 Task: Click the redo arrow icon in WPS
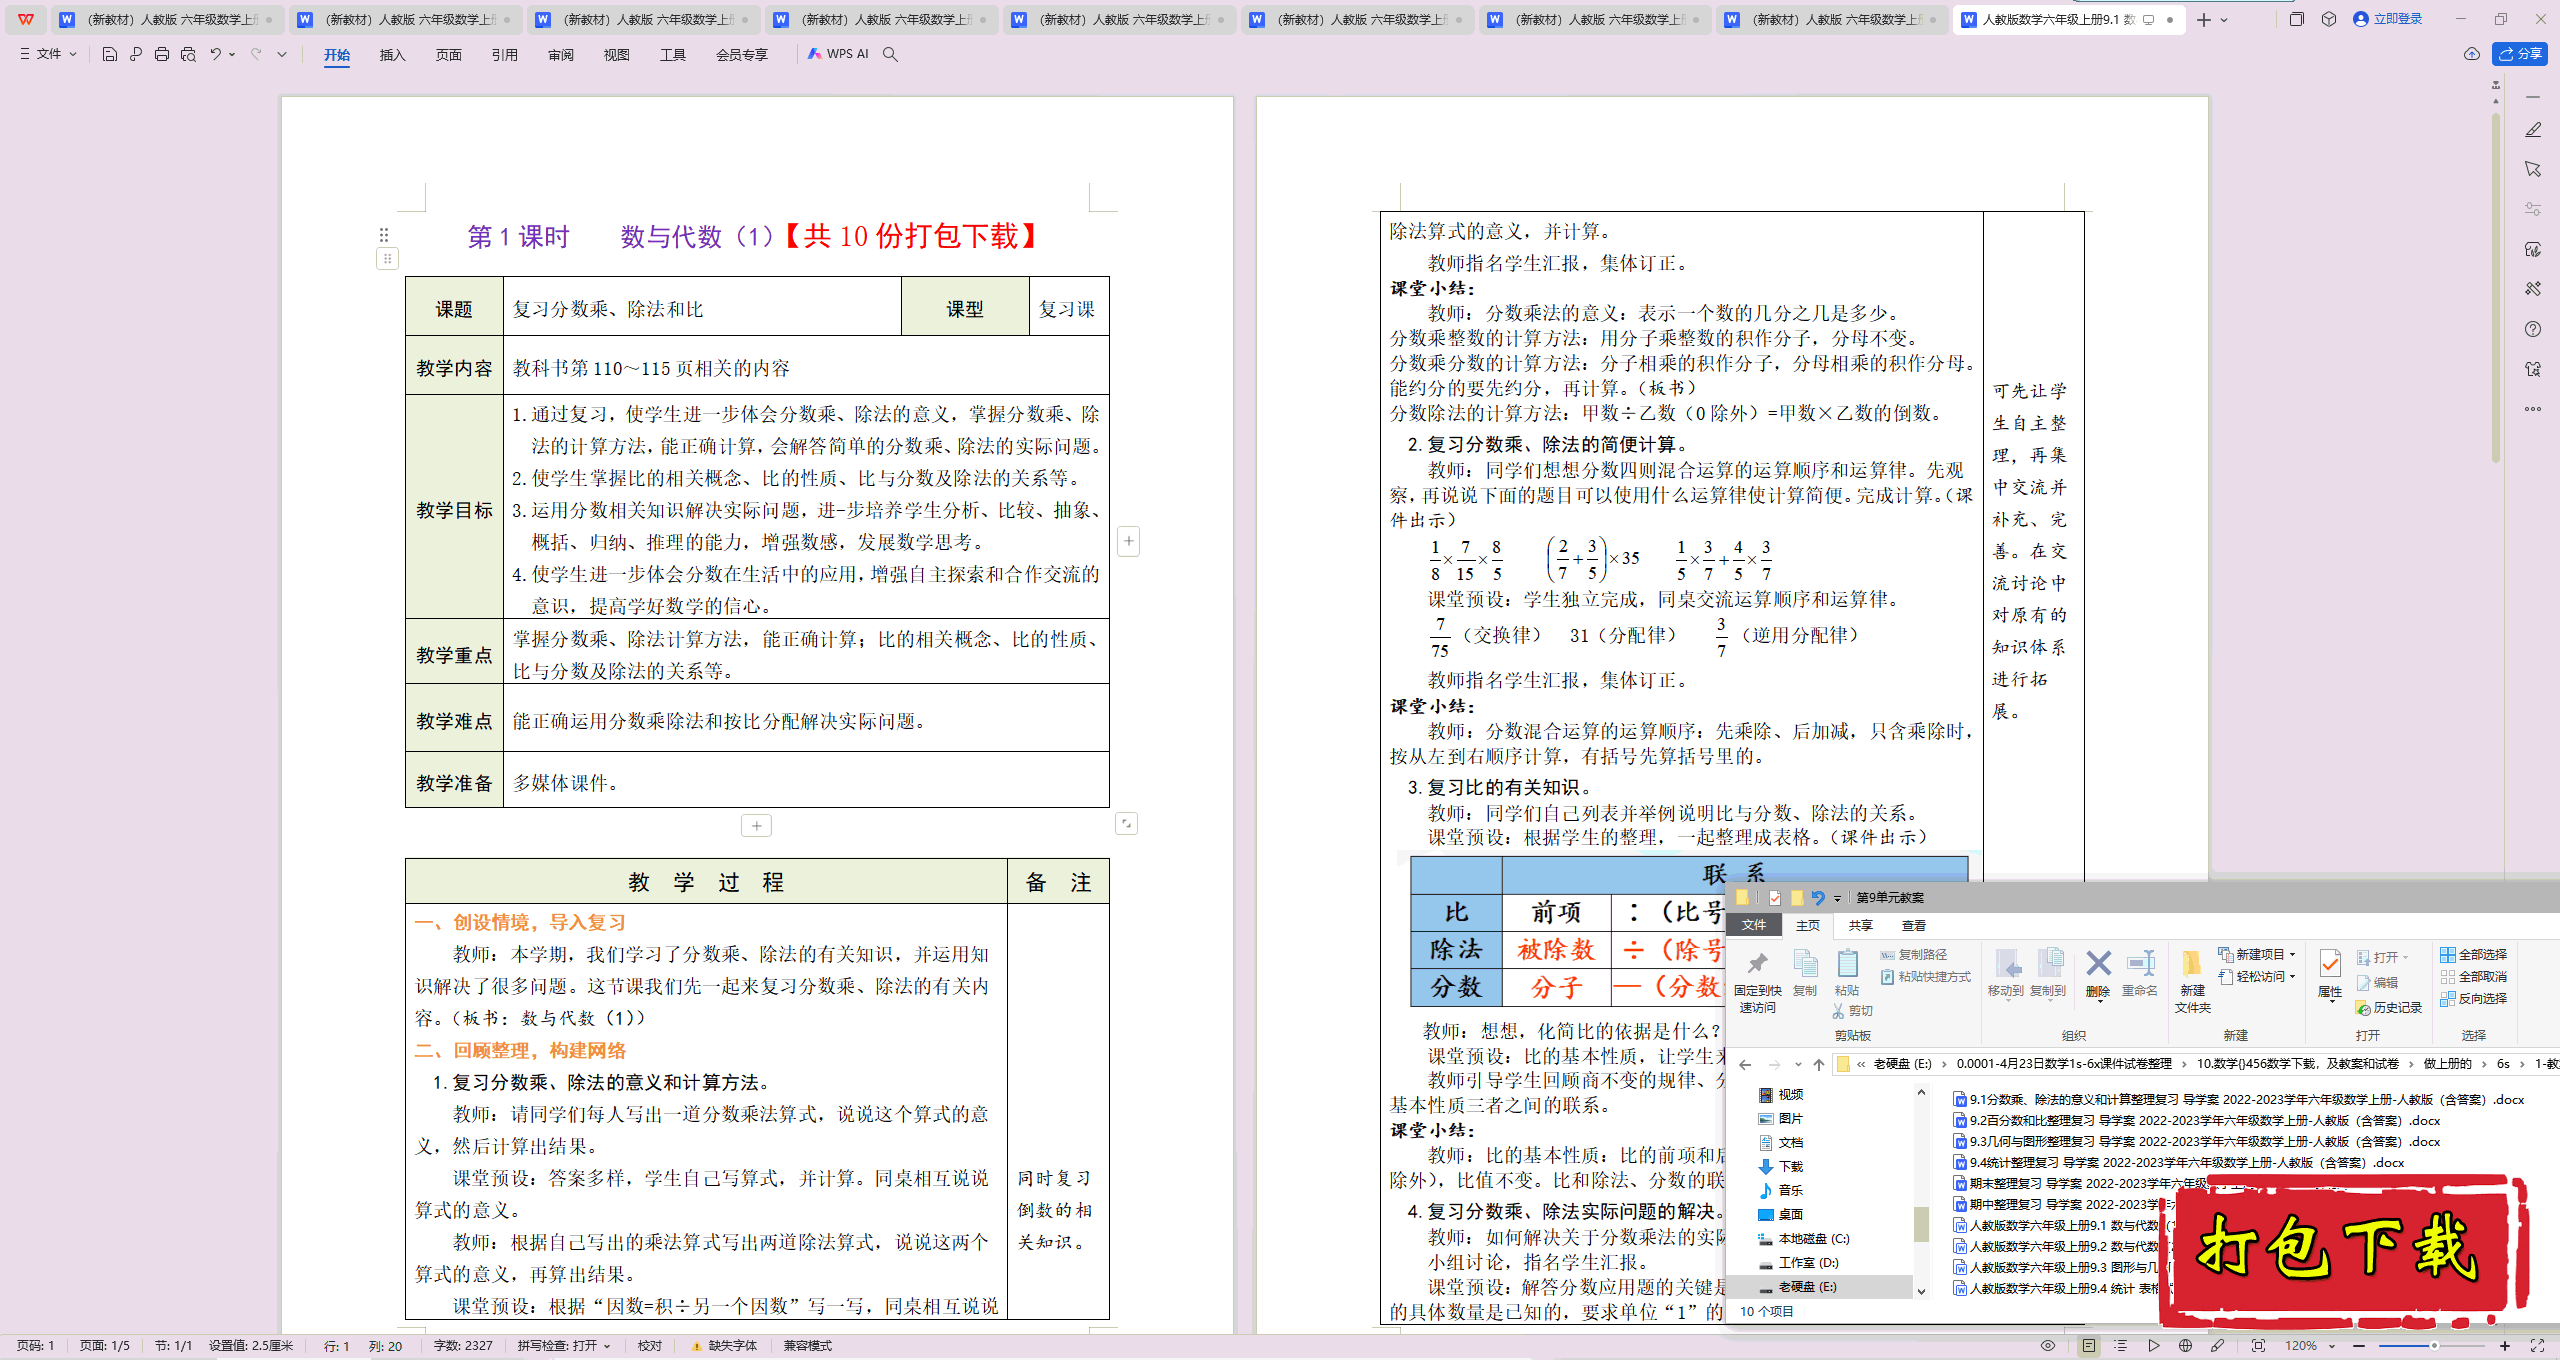[256, 55]
